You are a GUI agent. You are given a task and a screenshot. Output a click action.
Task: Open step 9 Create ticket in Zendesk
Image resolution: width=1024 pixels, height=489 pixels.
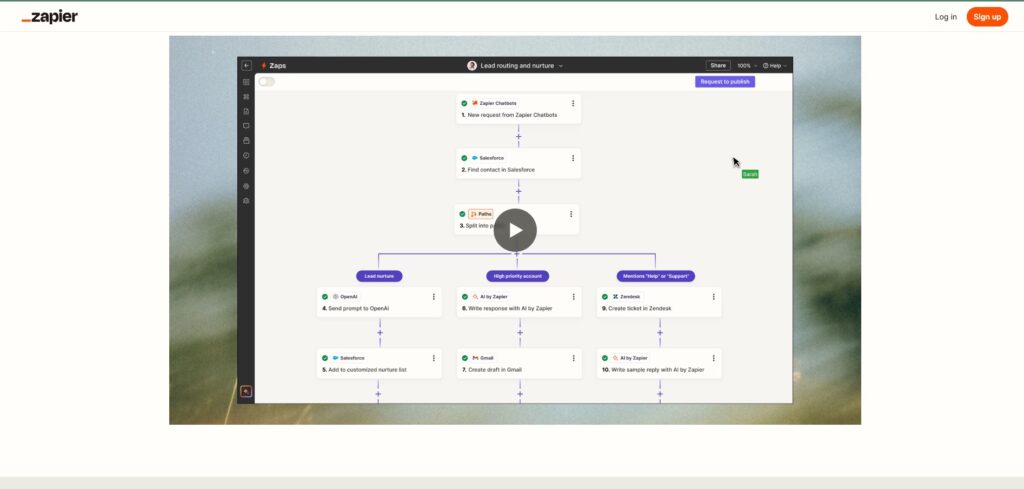click(659, 302)
